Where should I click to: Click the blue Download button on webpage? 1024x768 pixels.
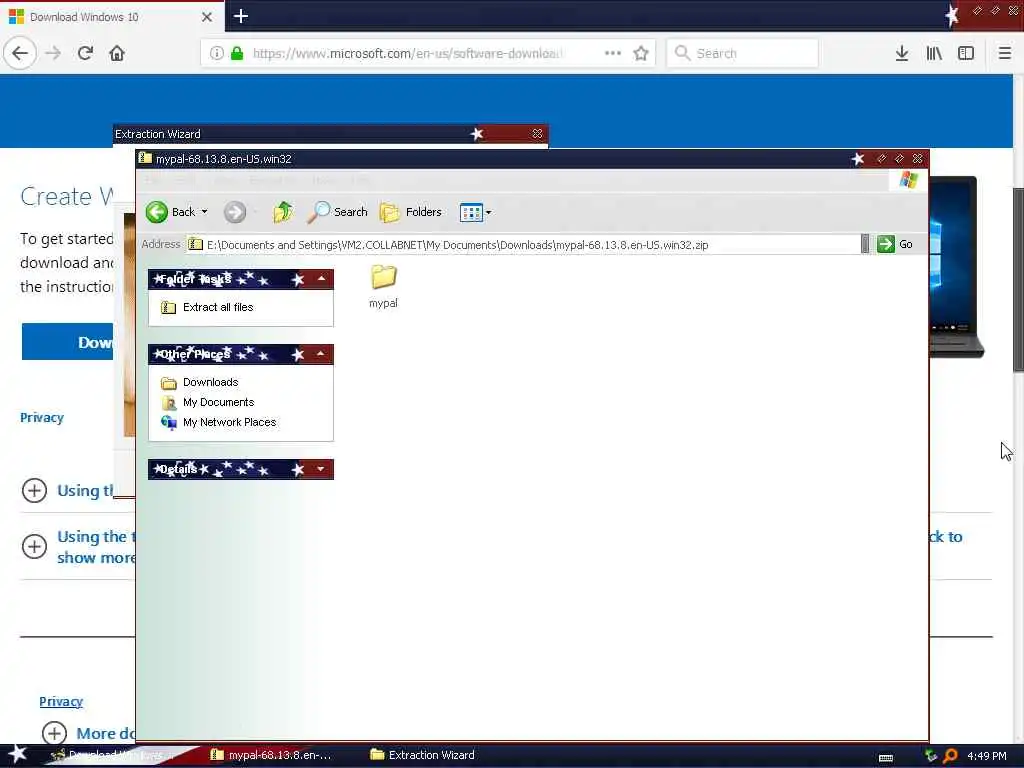[x=67, y=342]
